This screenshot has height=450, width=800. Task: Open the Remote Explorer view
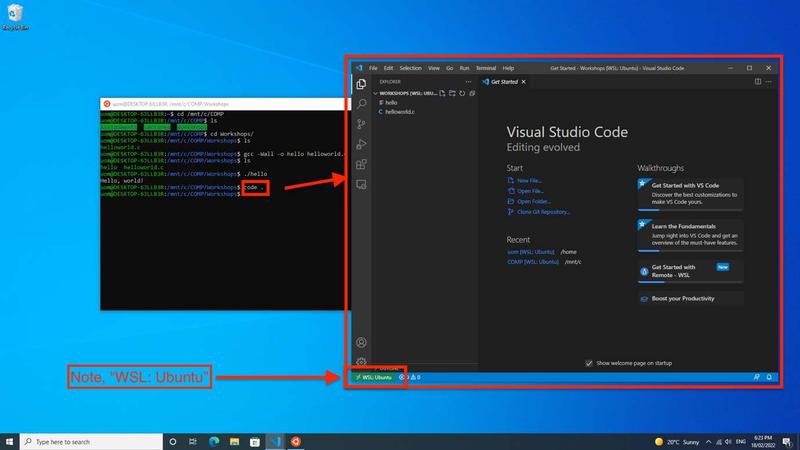pyautogui.click(x=361, y=184)
